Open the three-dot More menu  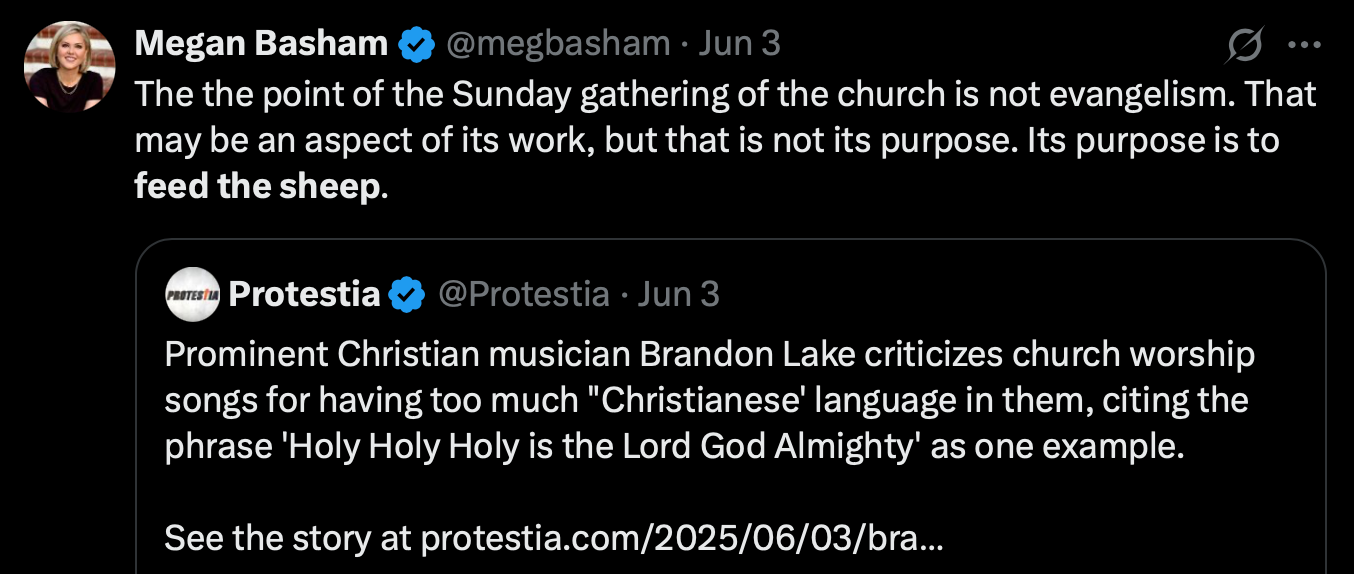[1304, 44]
